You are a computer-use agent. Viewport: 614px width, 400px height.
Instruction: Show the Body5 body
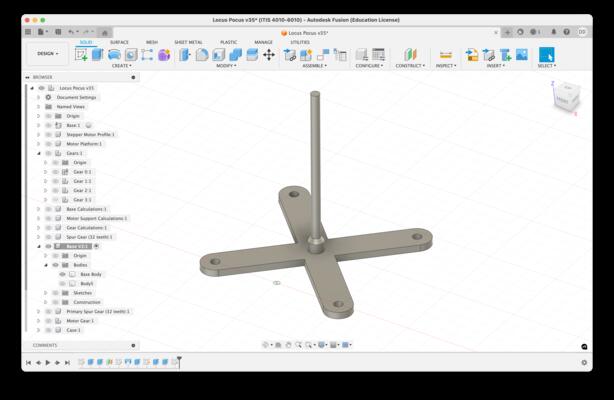click(x=62, y=284)
